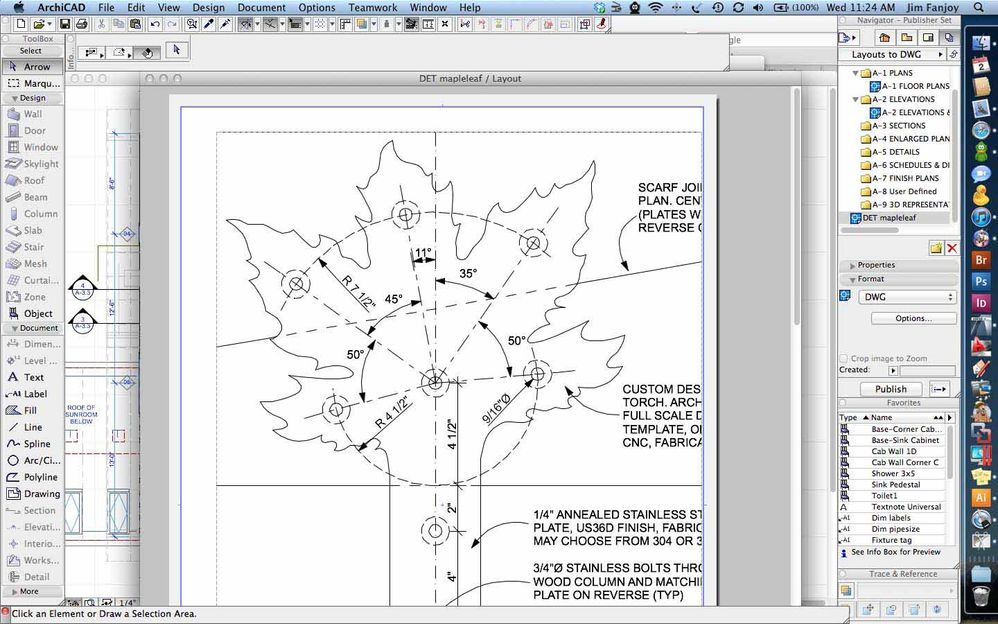Click the Undo arrow icon
Image resolution: width=998 pixels, height=624 pixels.
click(x=155, y=24)
